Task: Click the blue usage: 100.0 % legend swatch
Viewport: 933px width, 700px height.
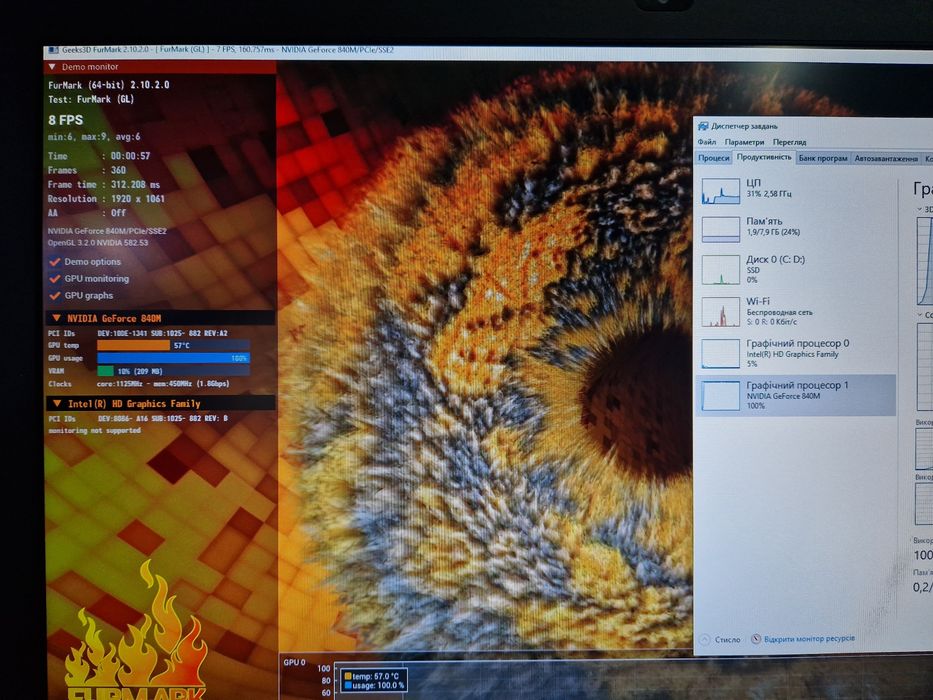Action: pyautogui.click(x=347, y=686)
